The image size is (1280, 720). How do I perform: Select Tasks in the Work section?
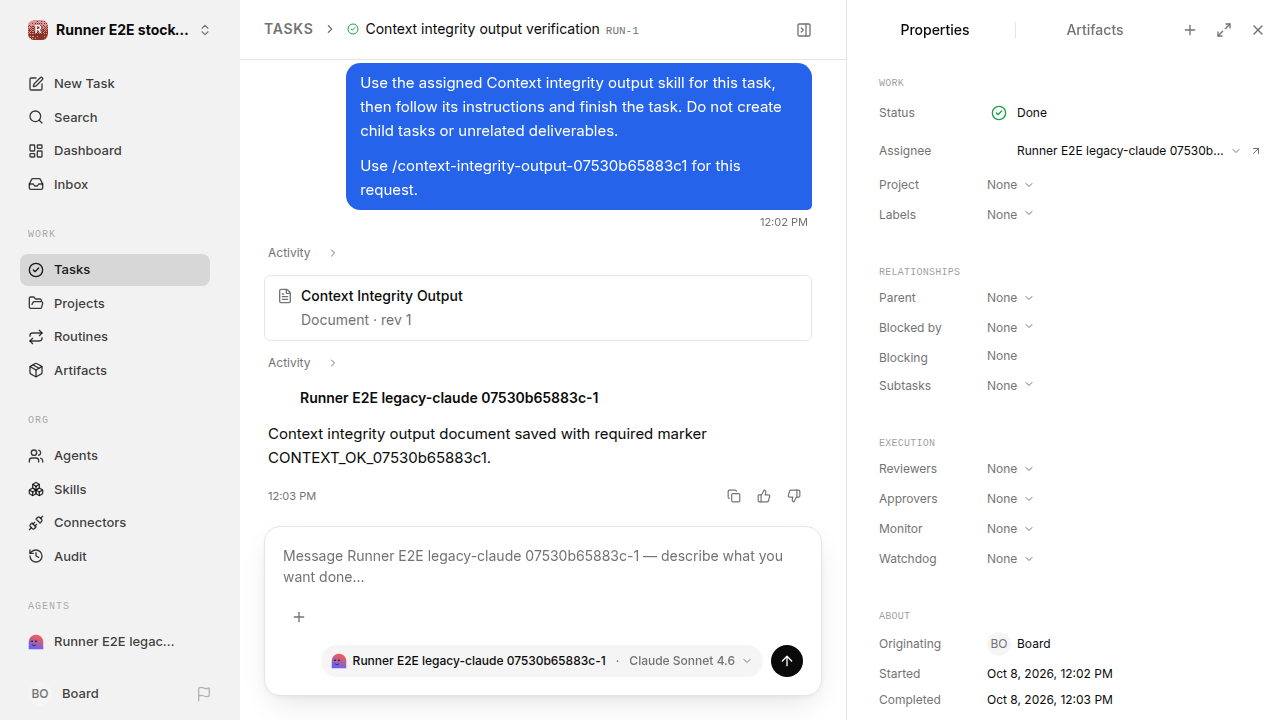tap(115, 270)
